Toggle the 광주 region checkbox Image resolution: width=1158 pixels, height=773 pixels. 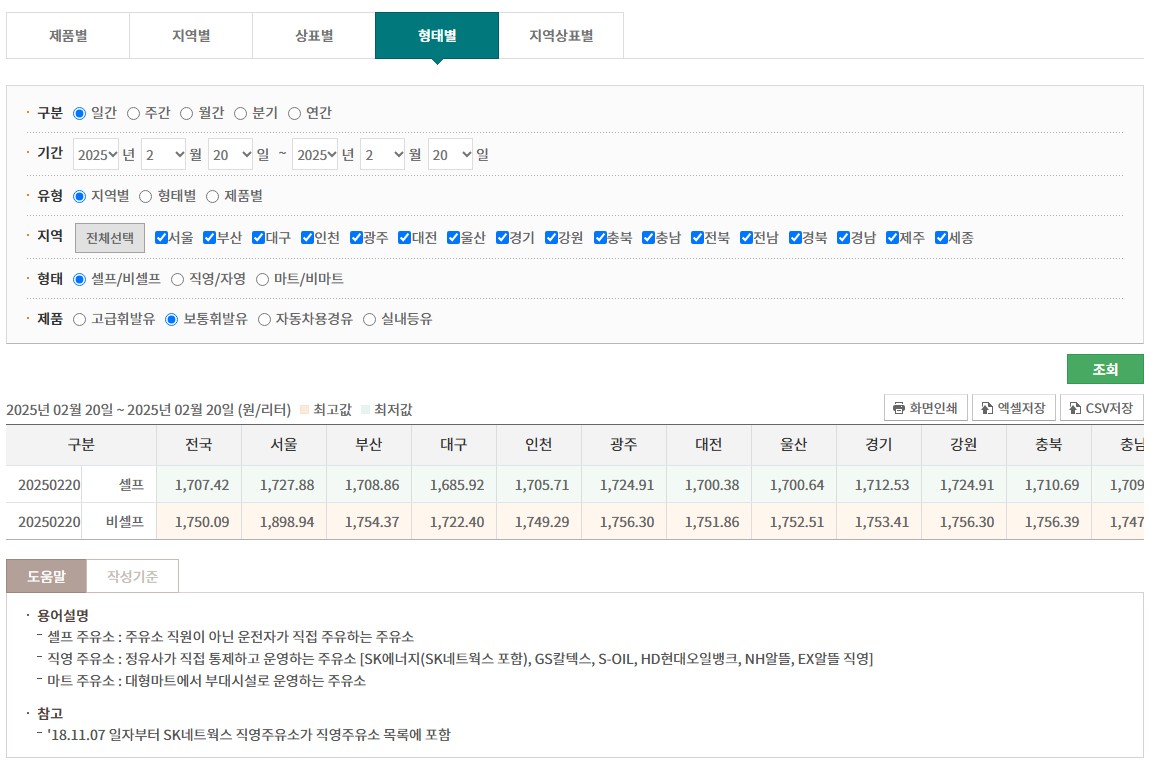click(x=356, y=238)
